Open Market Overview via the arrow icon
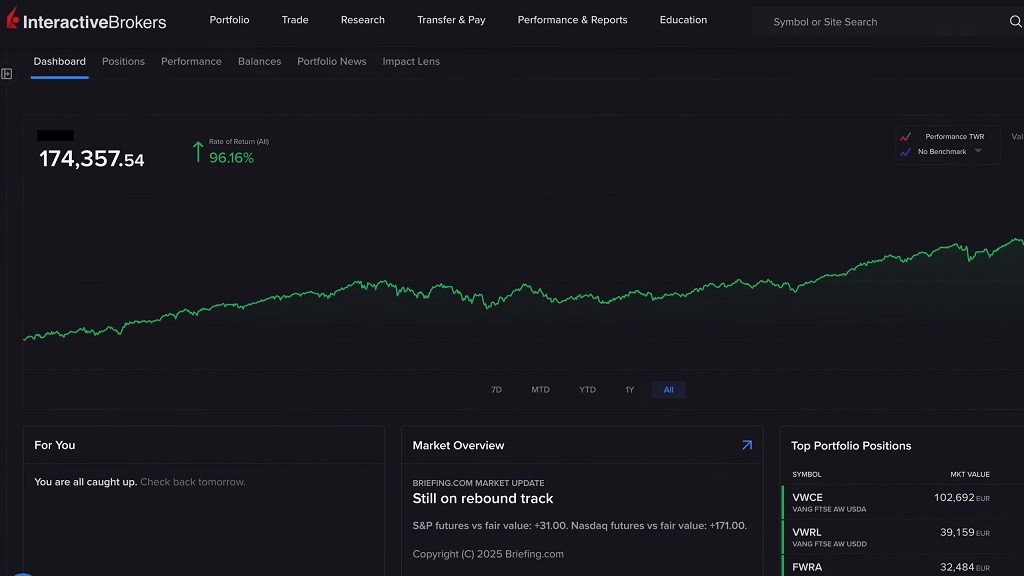 [746, 445]
